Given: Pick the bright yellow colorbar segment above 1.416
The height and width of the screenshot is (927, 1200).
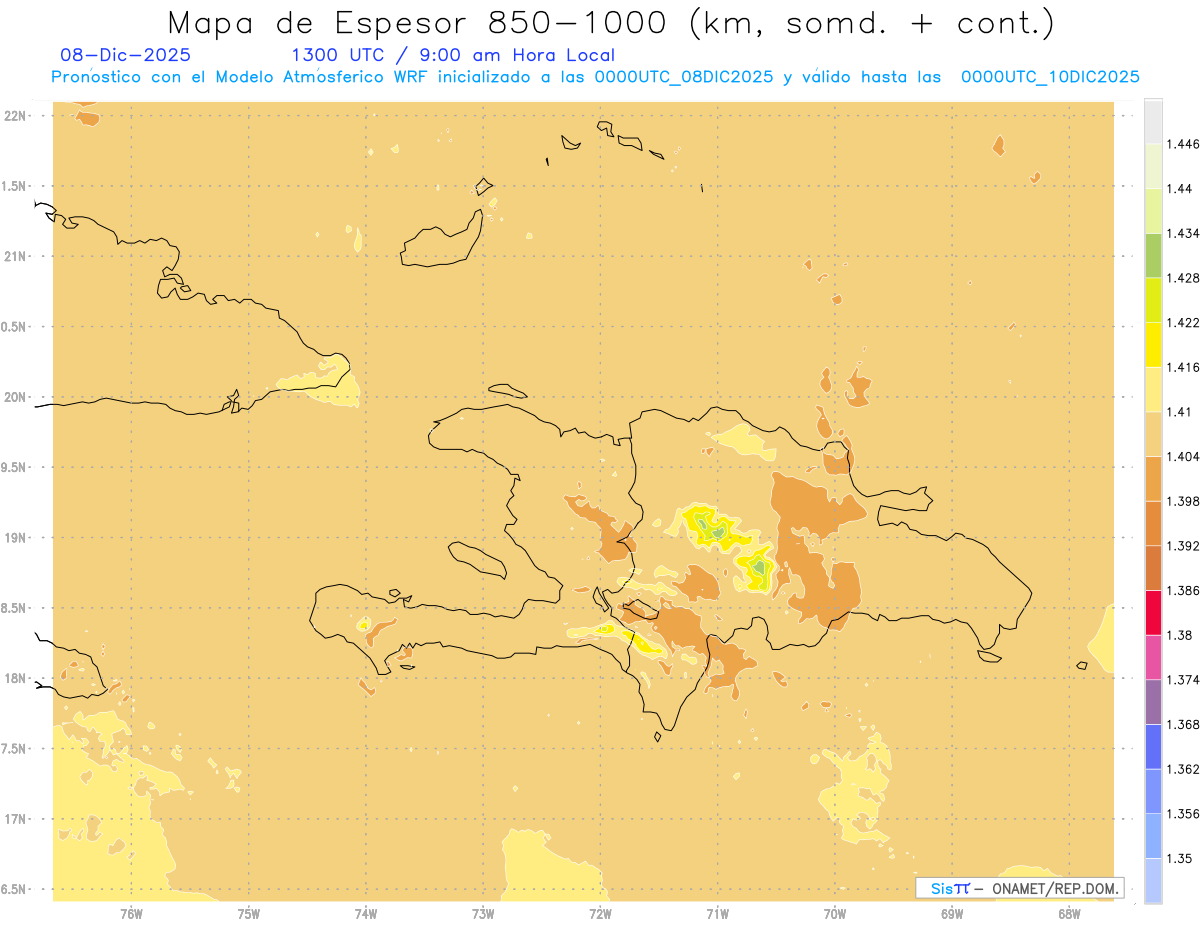Looking at the screenshot, I should click(1153, 344).
